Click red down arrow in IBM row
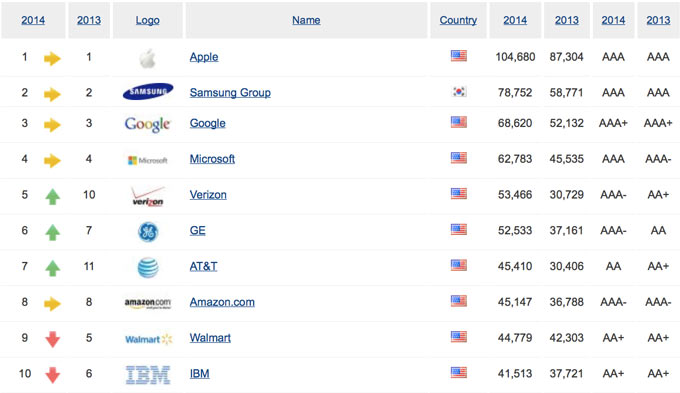This screenshot has width=680, height=393. pos(52,375)
